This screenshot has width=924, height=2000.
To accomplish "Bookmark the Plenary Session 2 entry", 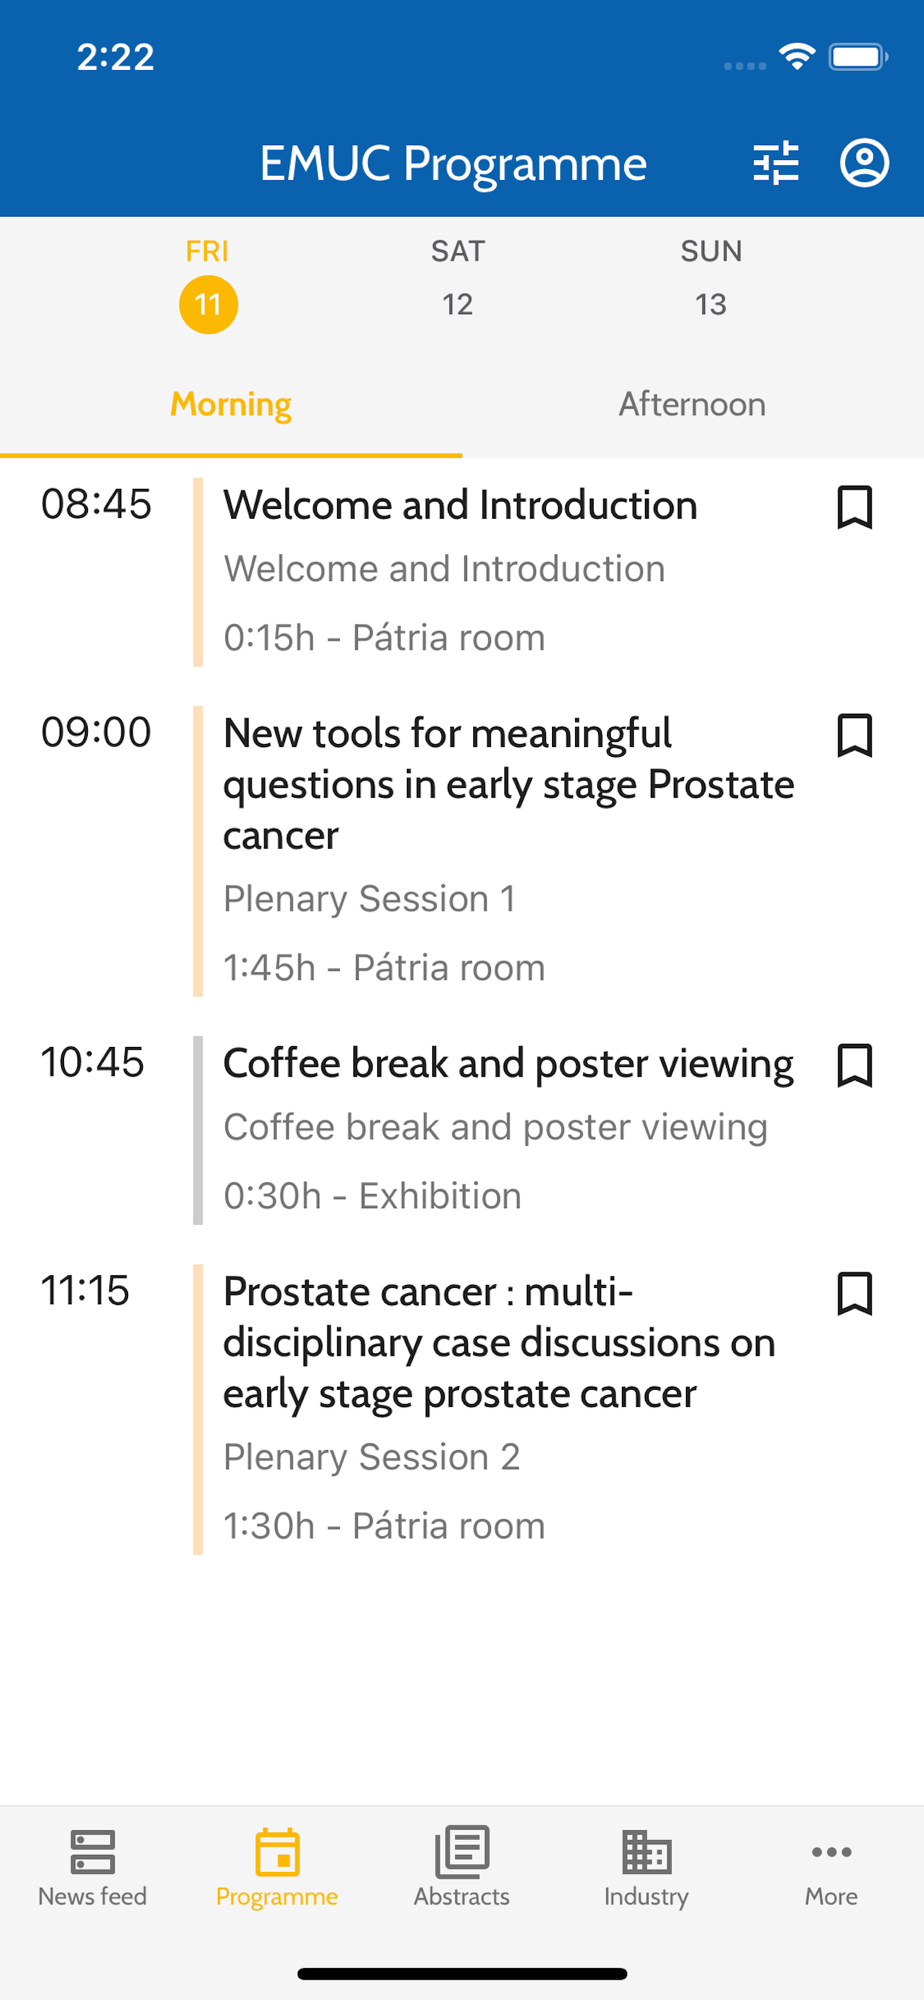I will (855, 1294).
